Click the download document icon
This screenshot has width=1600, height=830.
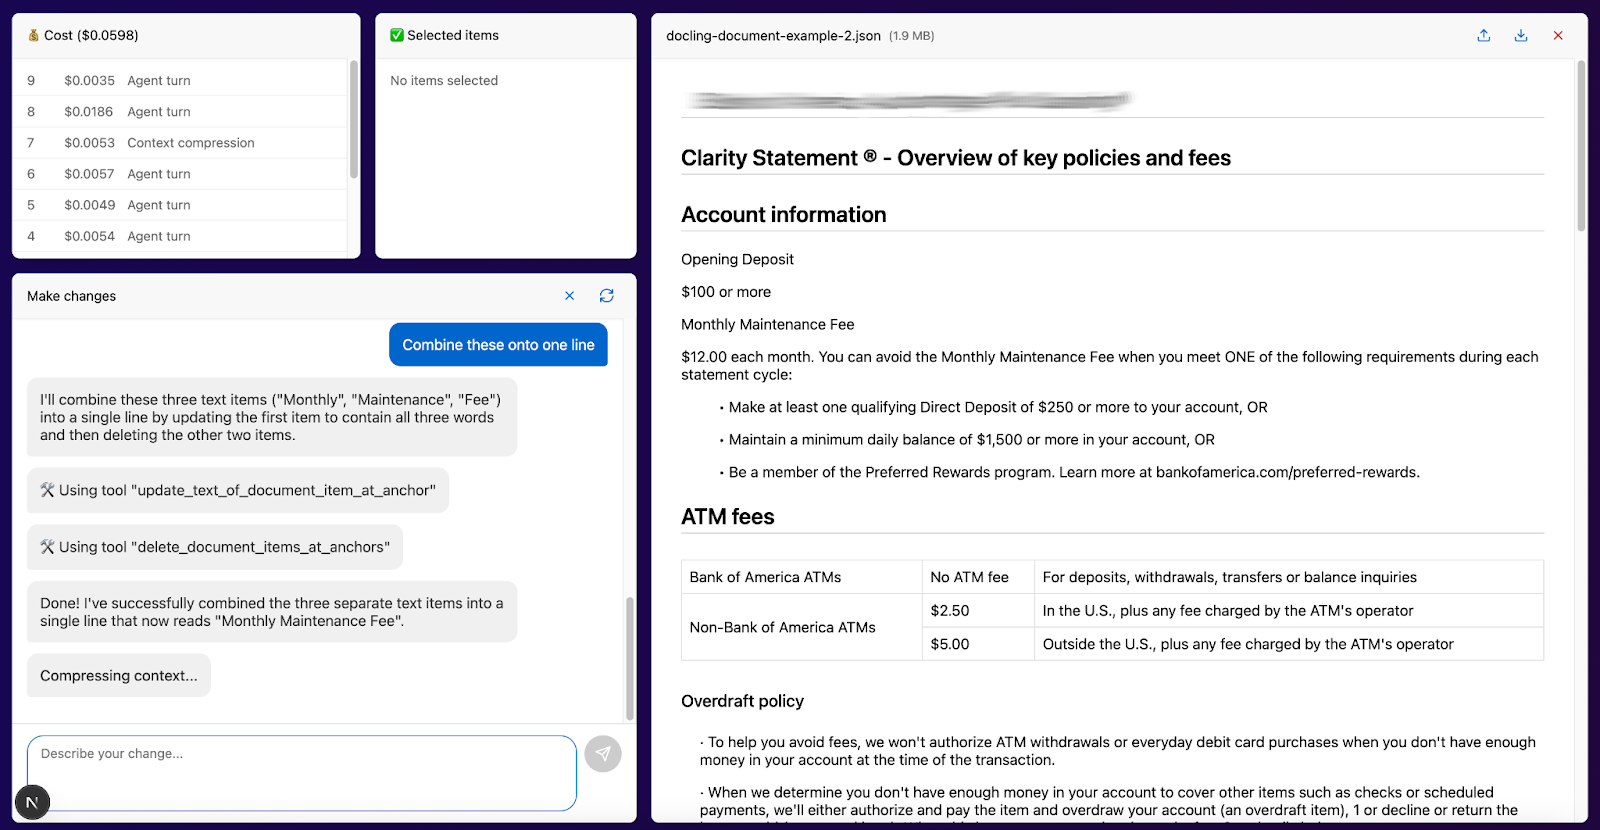[1521, 35]
